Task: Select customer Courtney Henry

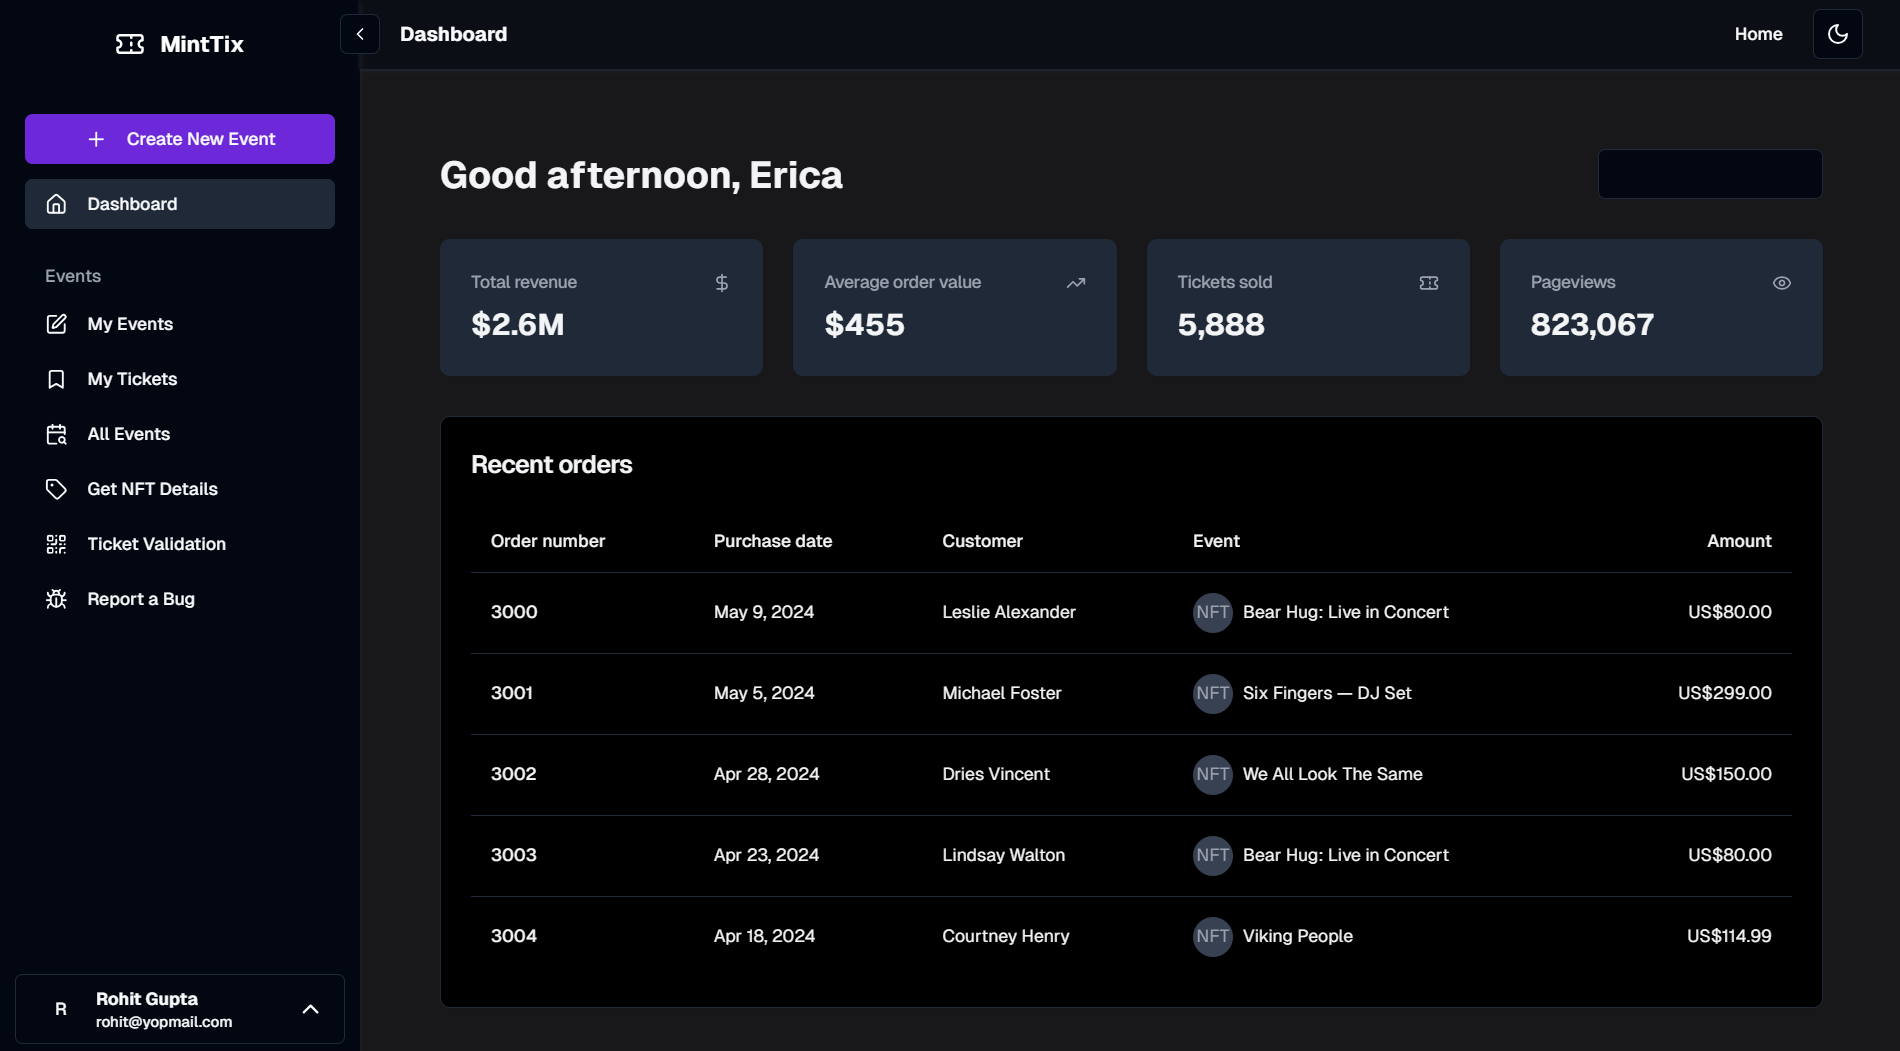Action: click(x=1006, y=936)
